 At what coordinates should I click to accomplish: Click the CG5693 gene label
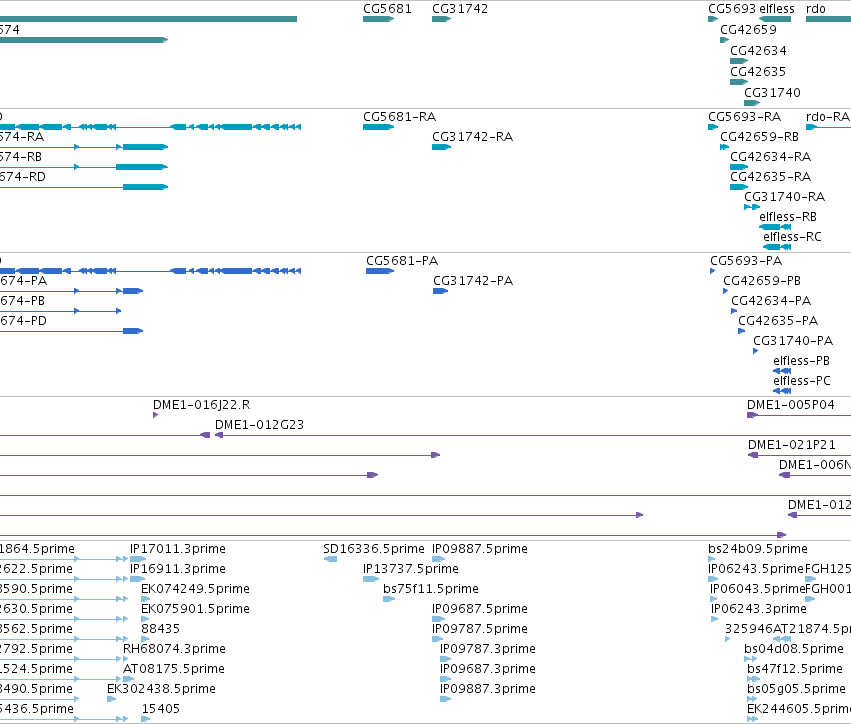pos(732,9)
